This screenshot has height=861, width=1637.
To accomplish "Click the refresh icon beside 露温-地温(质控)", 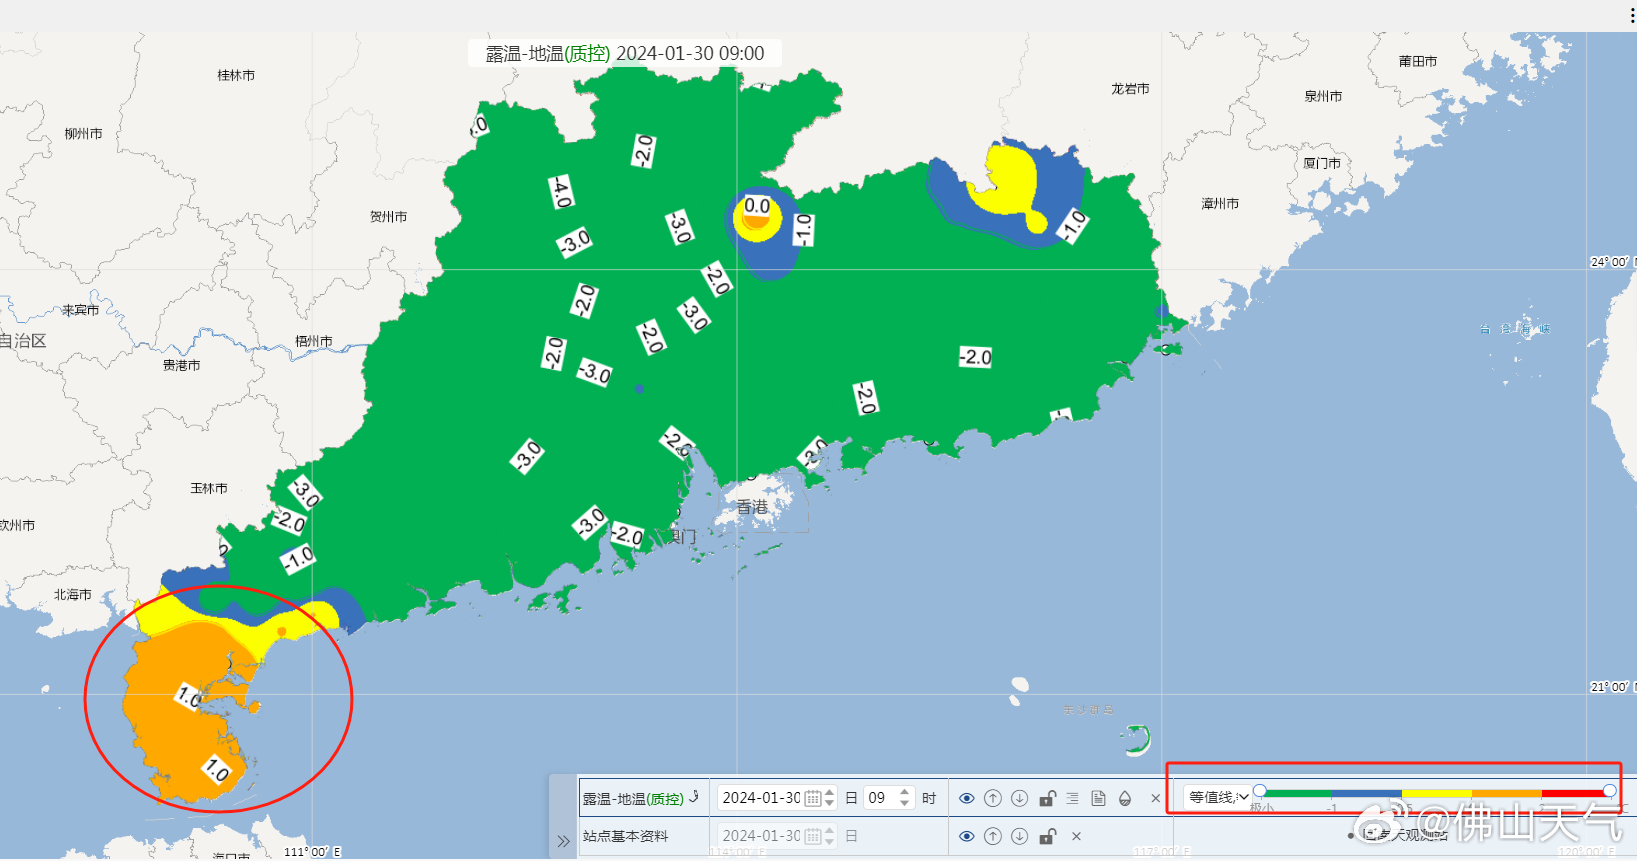I will pos(694,797).
